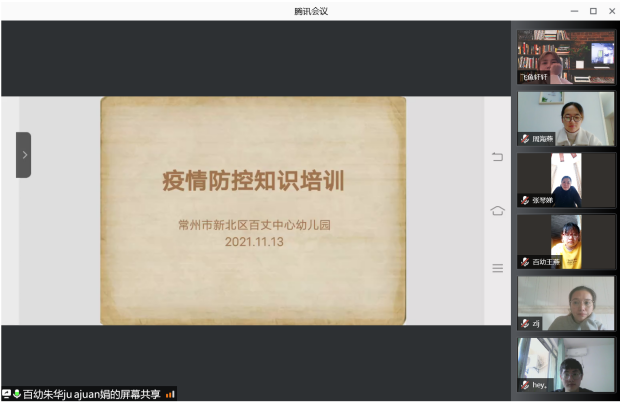The width and height of the screenshot is (620, 402).
Task: Select the hey. participant video thumbnail
Action: 566,364
